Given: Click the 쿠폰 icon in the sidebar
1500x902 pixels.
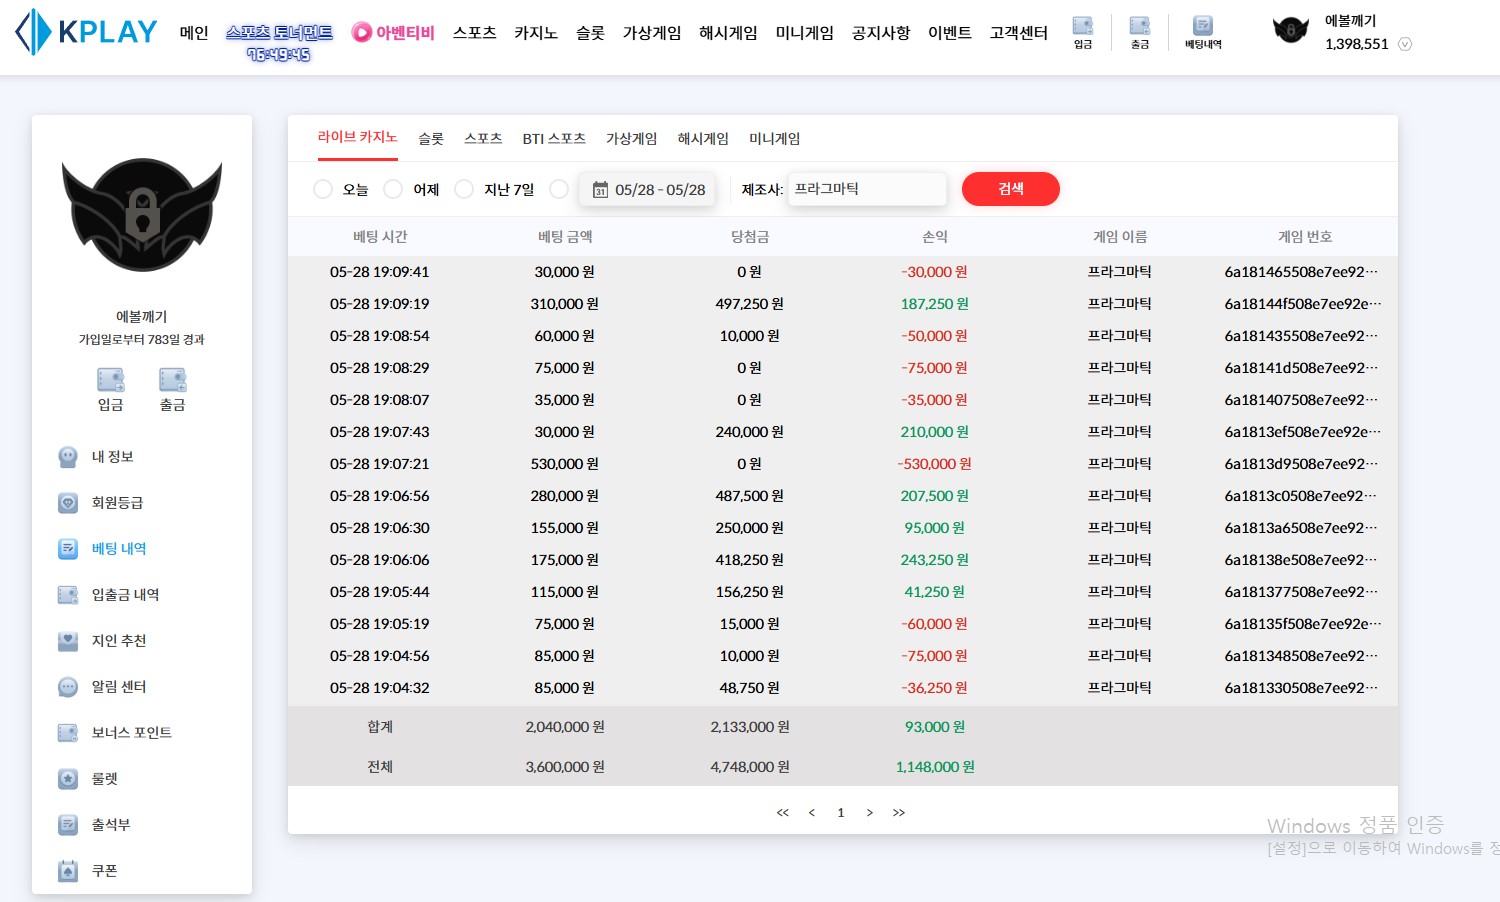Looking at the screenshot, I should click(x=68, y=871).
